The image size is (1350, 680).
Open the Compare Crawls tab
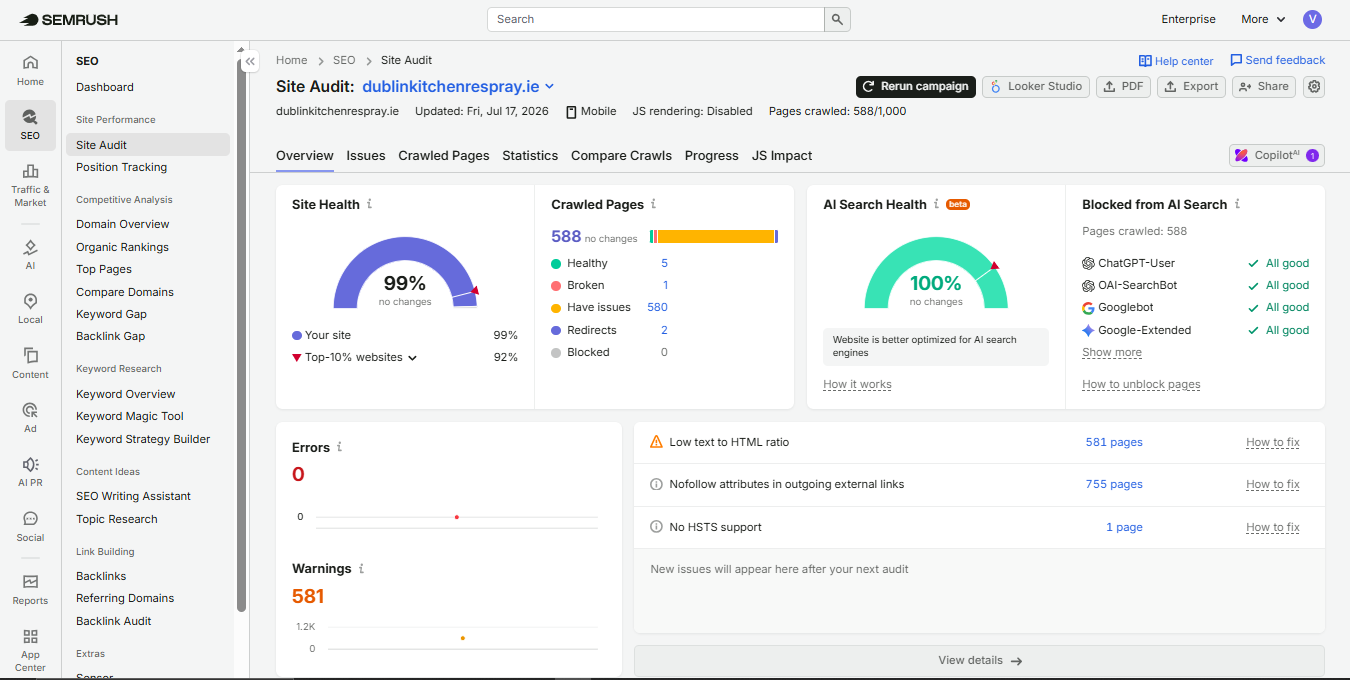click(x=621, y=155)
